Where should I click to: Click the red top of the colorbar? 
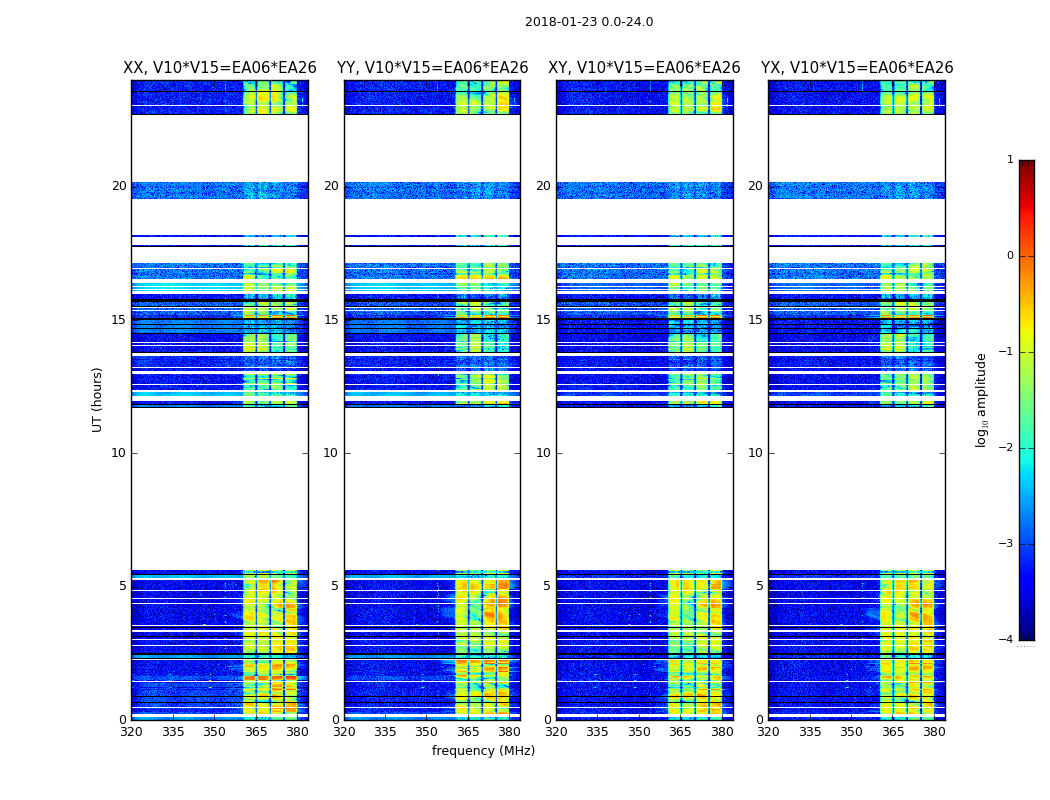click(x=1026, y=168)
